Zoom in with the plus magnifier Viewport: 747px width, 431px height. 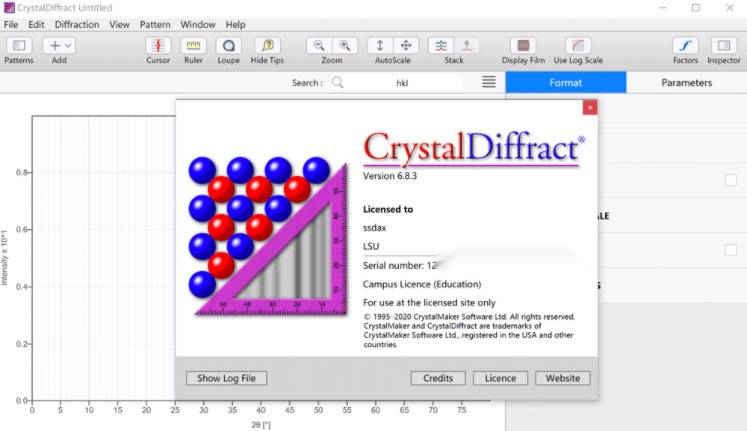345,46
